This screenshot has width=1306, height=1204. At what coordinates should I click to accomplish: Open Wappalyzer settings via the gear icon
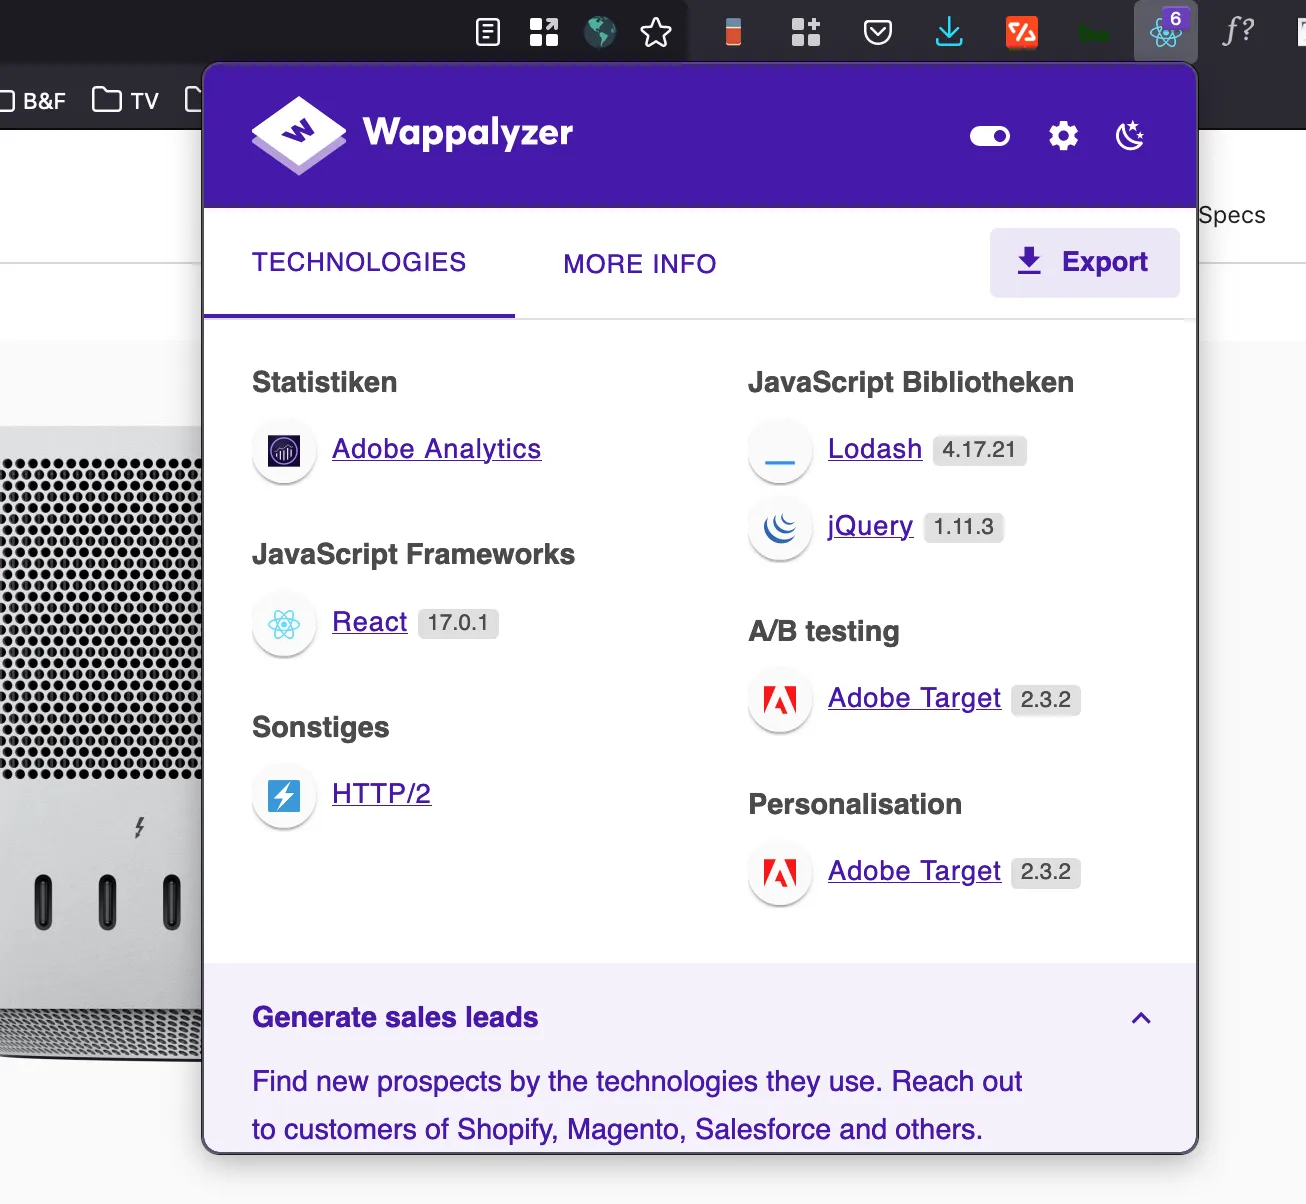click(x=1063, y=135)
